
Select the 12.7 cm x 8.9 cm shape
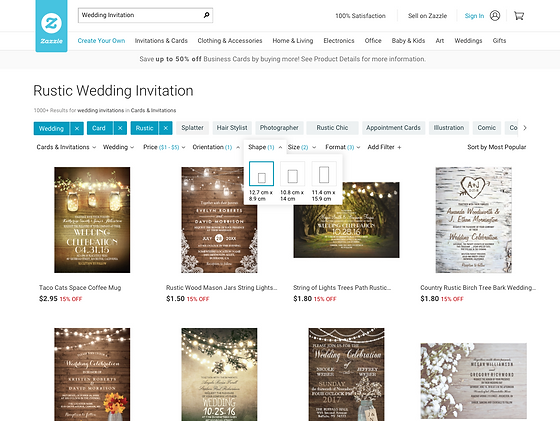(x=261, y=174)
